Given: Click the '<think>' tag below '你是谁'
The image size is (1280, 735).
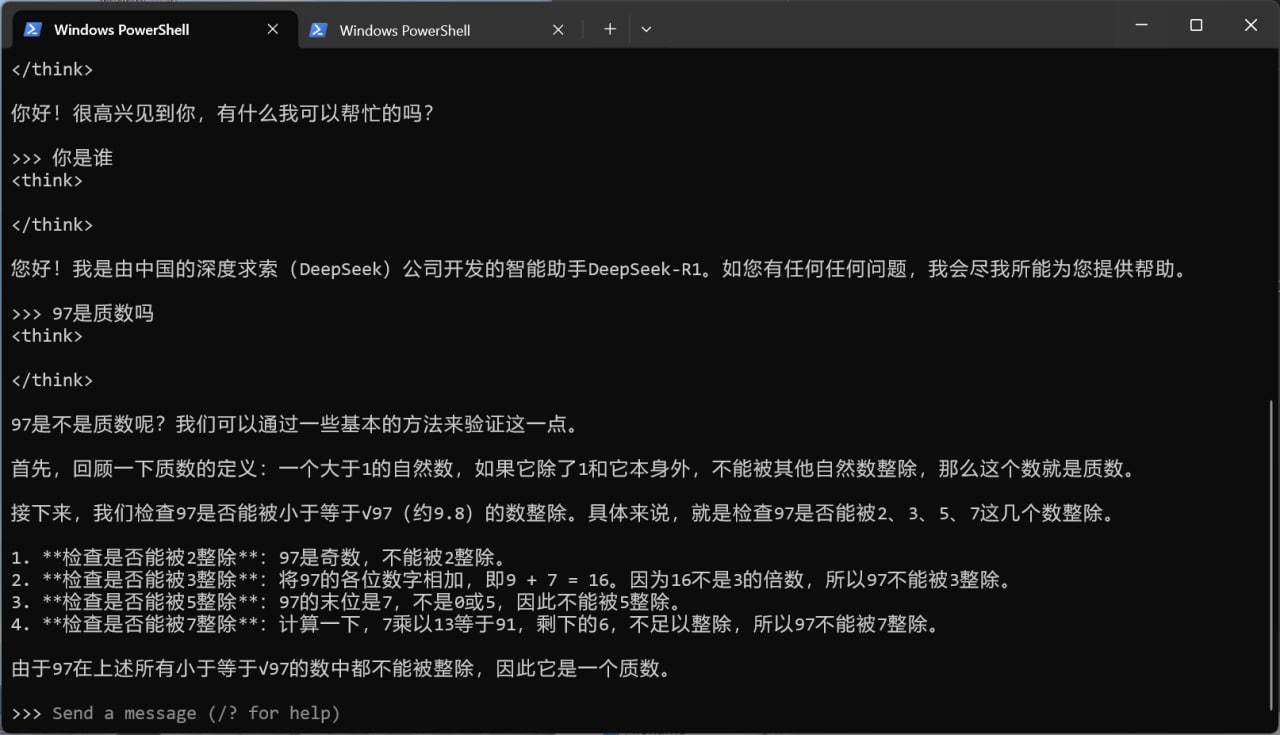Looking at the screenshot, I should click(47, 181).
